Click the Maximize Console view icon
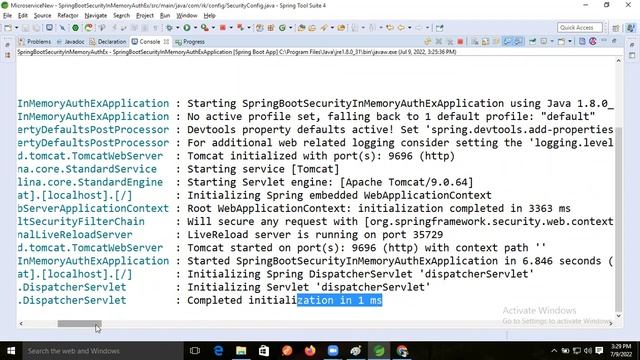The width and height of the screenshot is (640, 360). pyautogui.click(x=614, y=41)
